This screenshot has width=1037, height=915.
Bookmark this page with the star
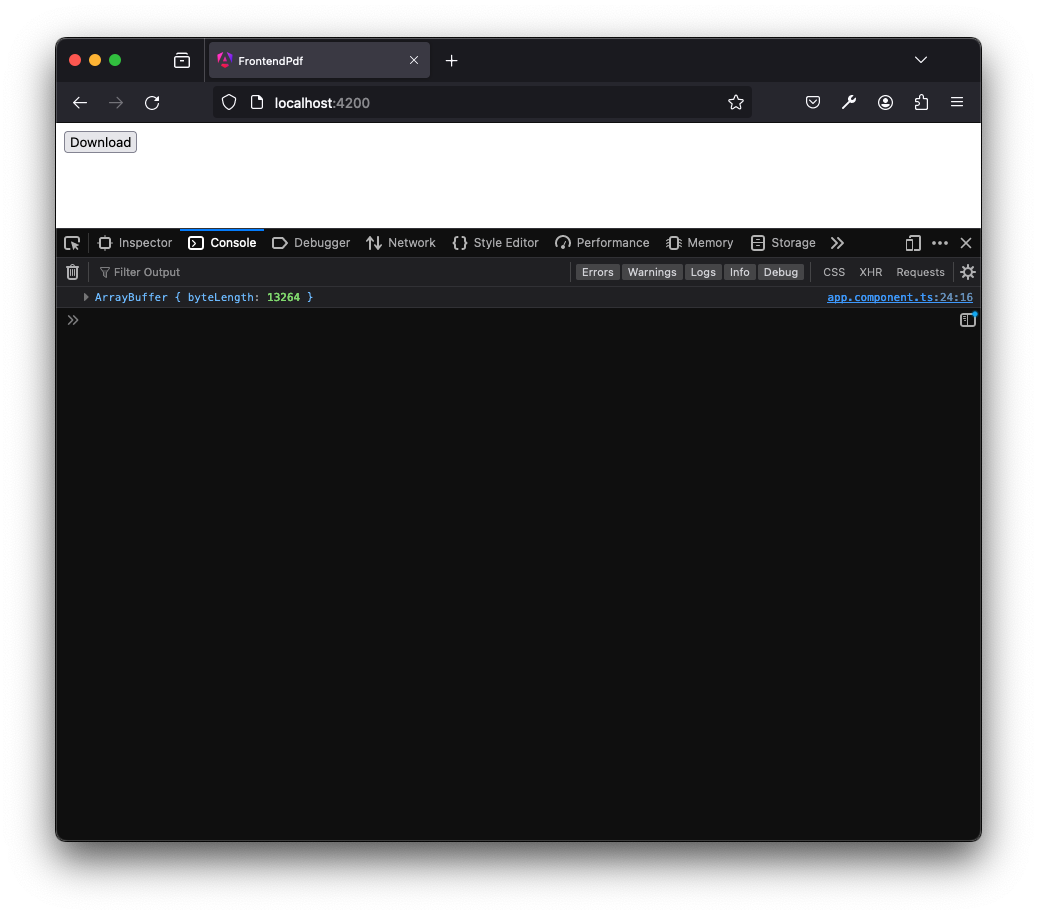tap(736, 102)
